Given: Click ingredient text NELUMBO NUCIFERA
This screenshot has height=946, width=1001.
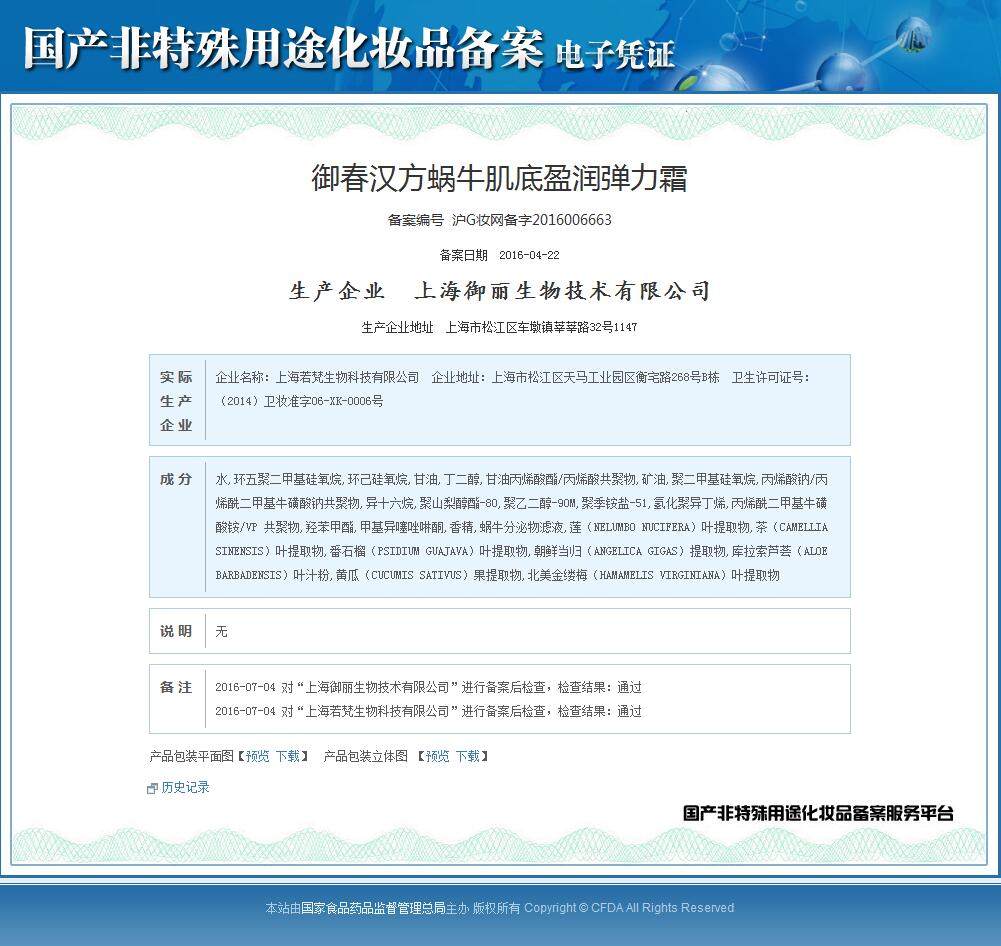Looking at the screenshot, I should coord(642,527).
